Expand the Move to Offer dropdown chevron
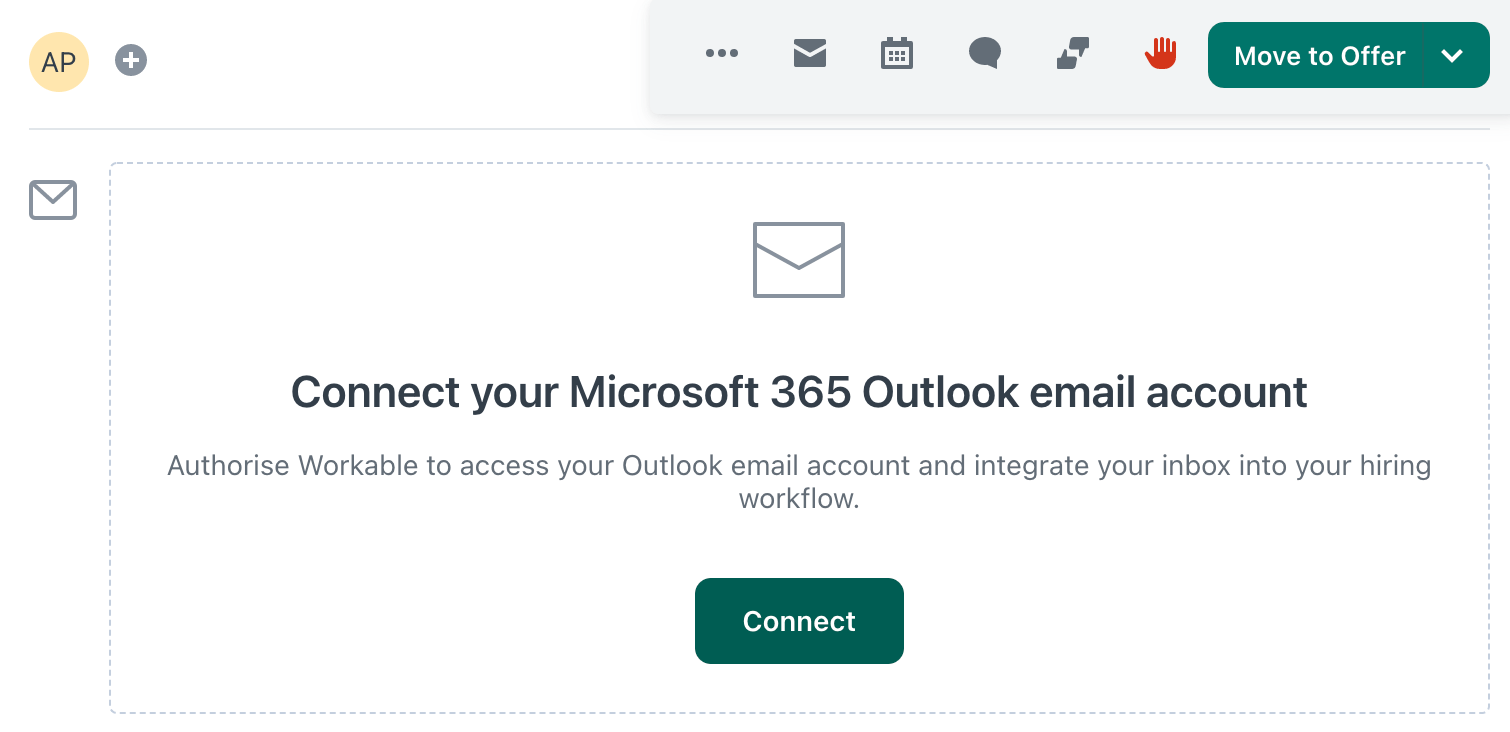 pos(1453,56)
